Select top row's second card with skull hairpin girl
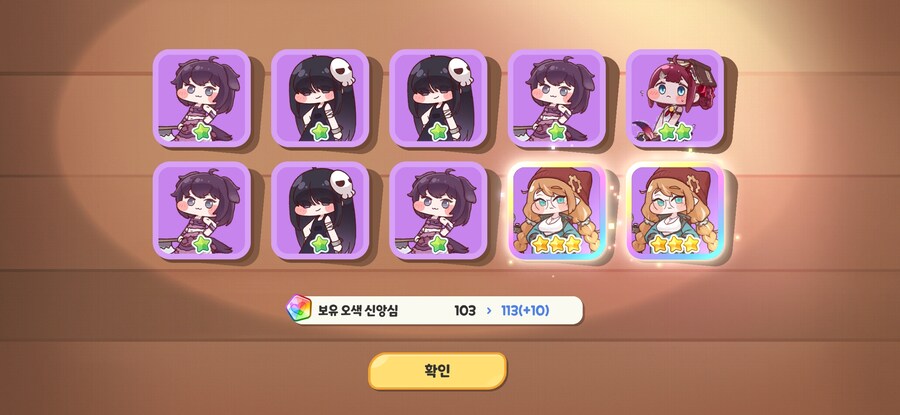Image resolution: width=900 pixels, height=415 pixels. click(x=320, y=98)
